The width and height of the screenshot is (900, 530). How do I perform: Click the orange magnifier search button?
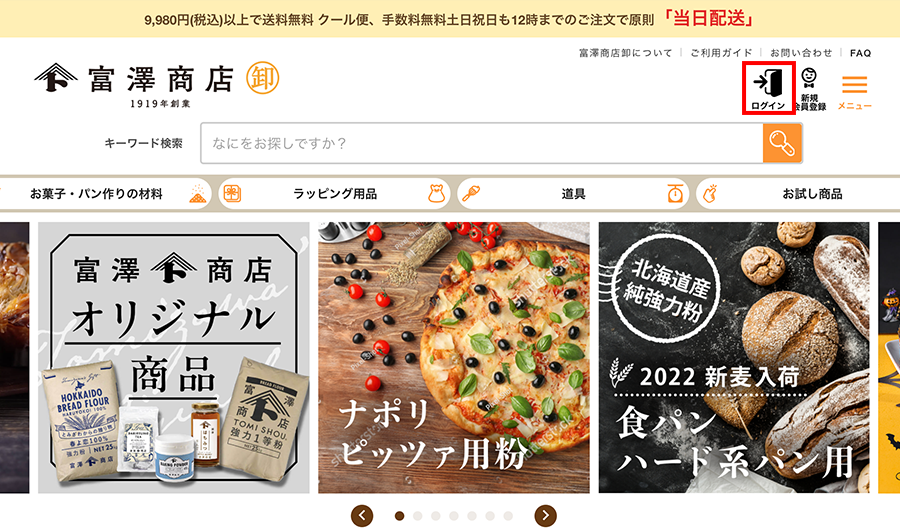coord(782,143)
